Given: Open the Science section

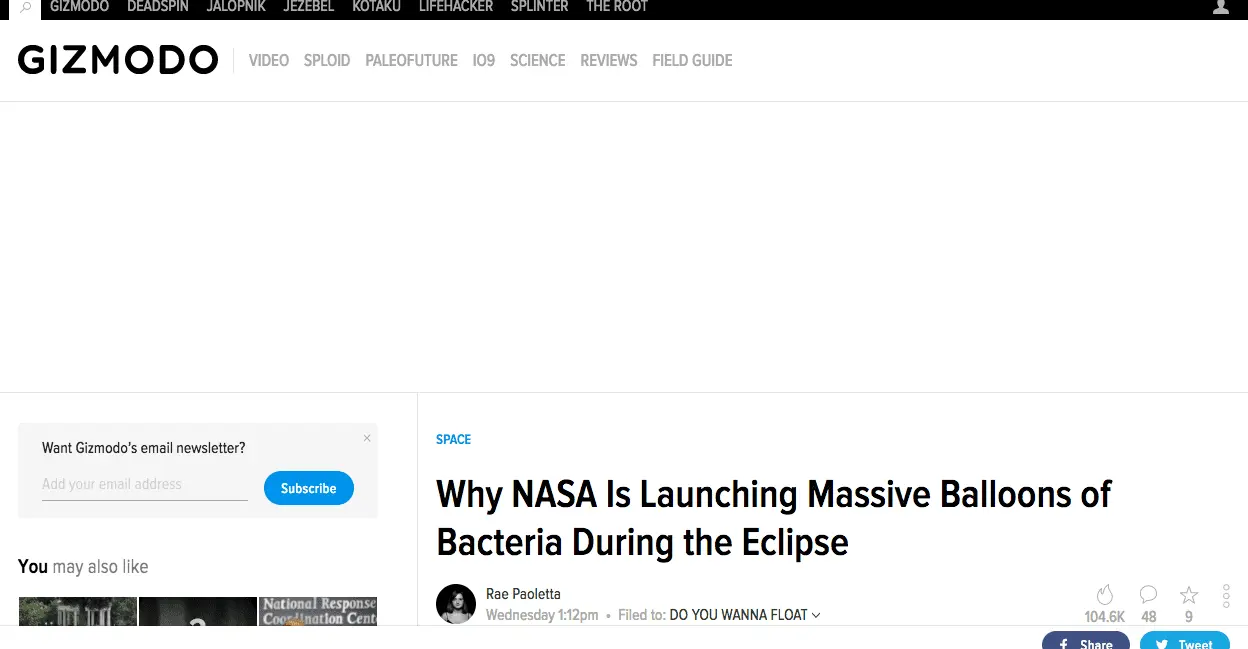Looking at the screenshot, I should click(x=538, y=60).
